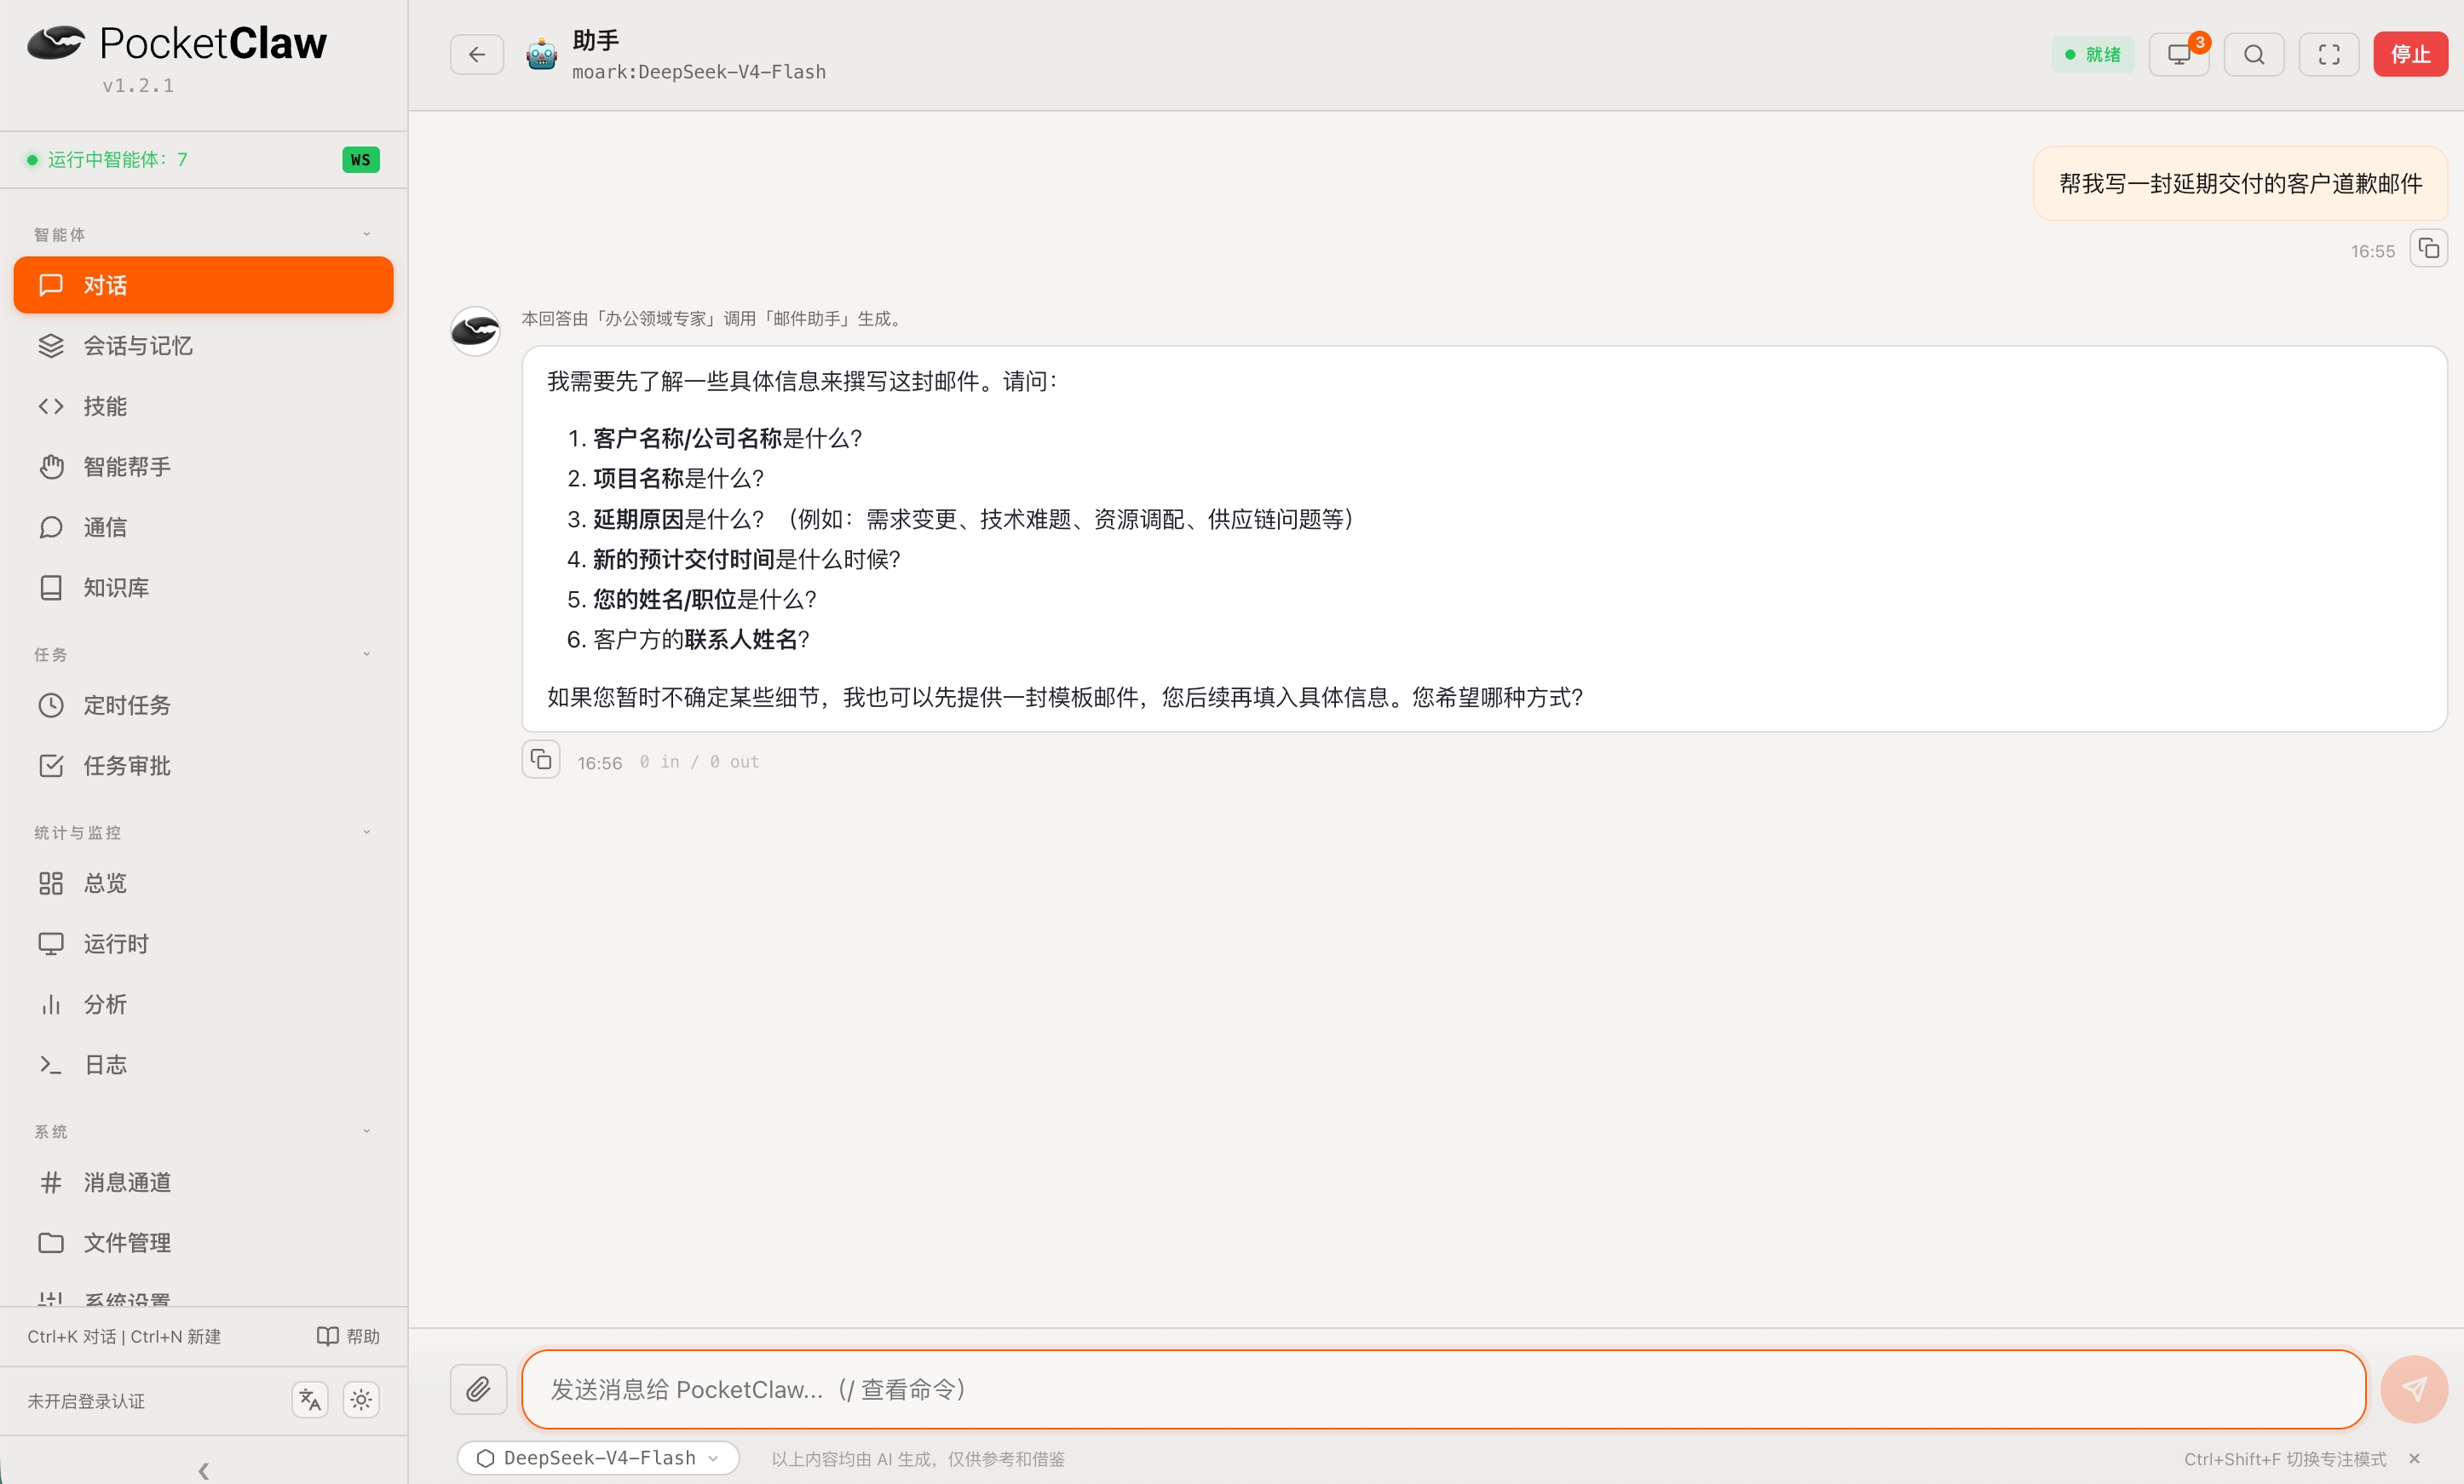2464x1484 pixels.
Task: Open 智能帮手 in the sidebar
Action: coord(203,467)
